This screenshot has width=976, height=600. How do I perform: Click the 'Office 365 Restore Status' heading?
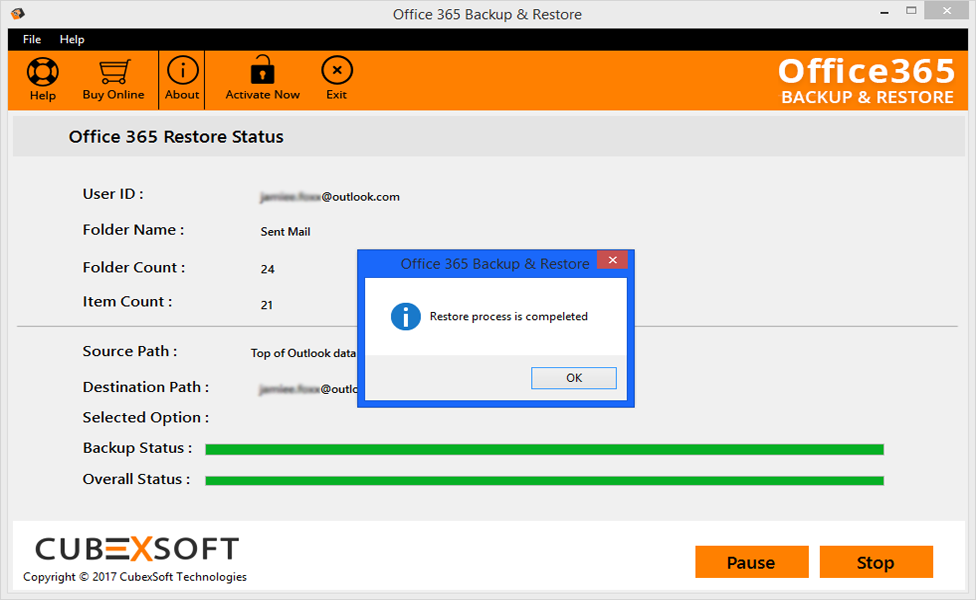[x=176, y=136]
